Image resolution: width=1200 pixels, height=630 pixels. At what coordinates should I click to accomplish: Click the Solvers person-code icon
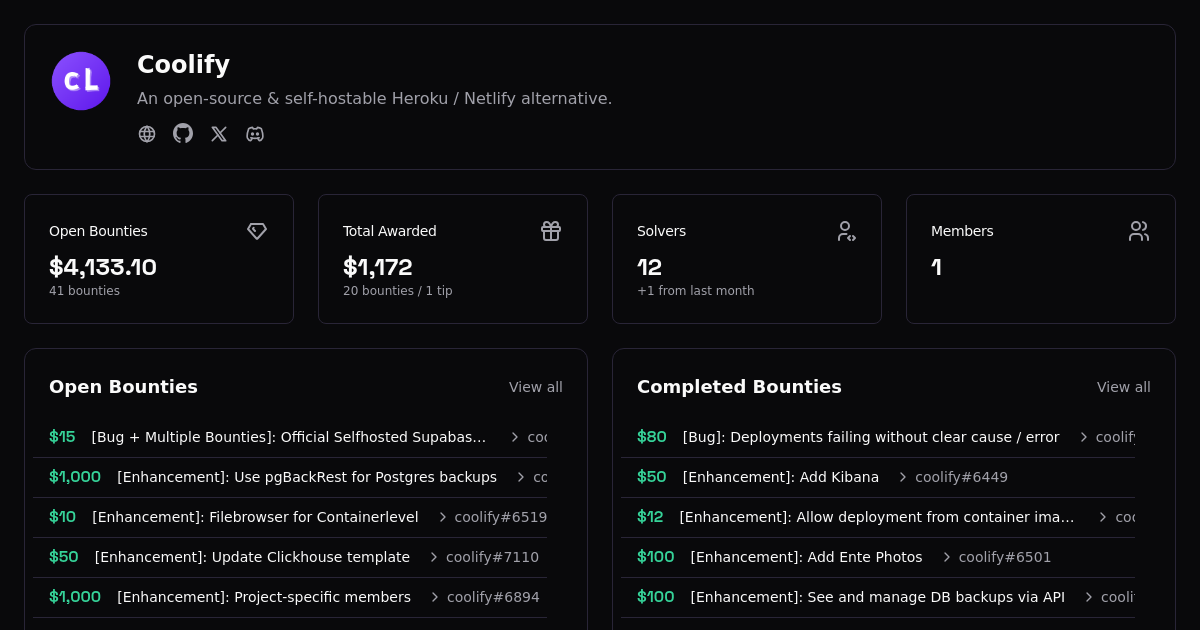(846, 231)
